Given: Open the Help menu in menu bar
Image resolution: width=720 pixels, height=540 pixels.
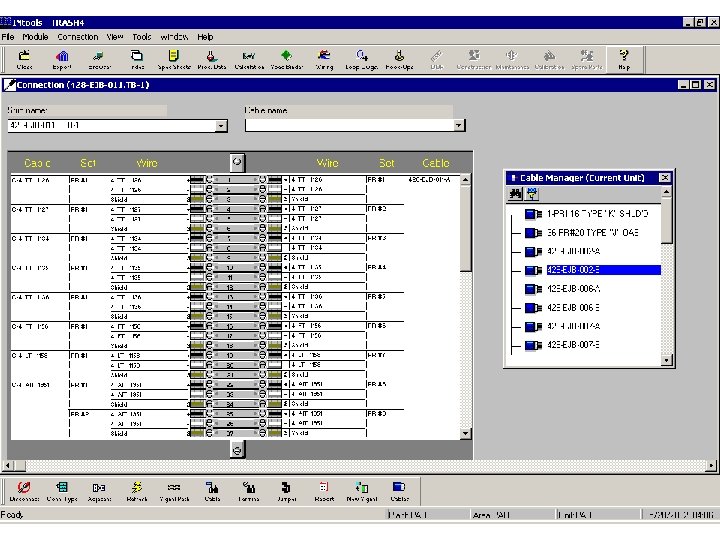Looking at the screenshot, I should coord(205,37).
